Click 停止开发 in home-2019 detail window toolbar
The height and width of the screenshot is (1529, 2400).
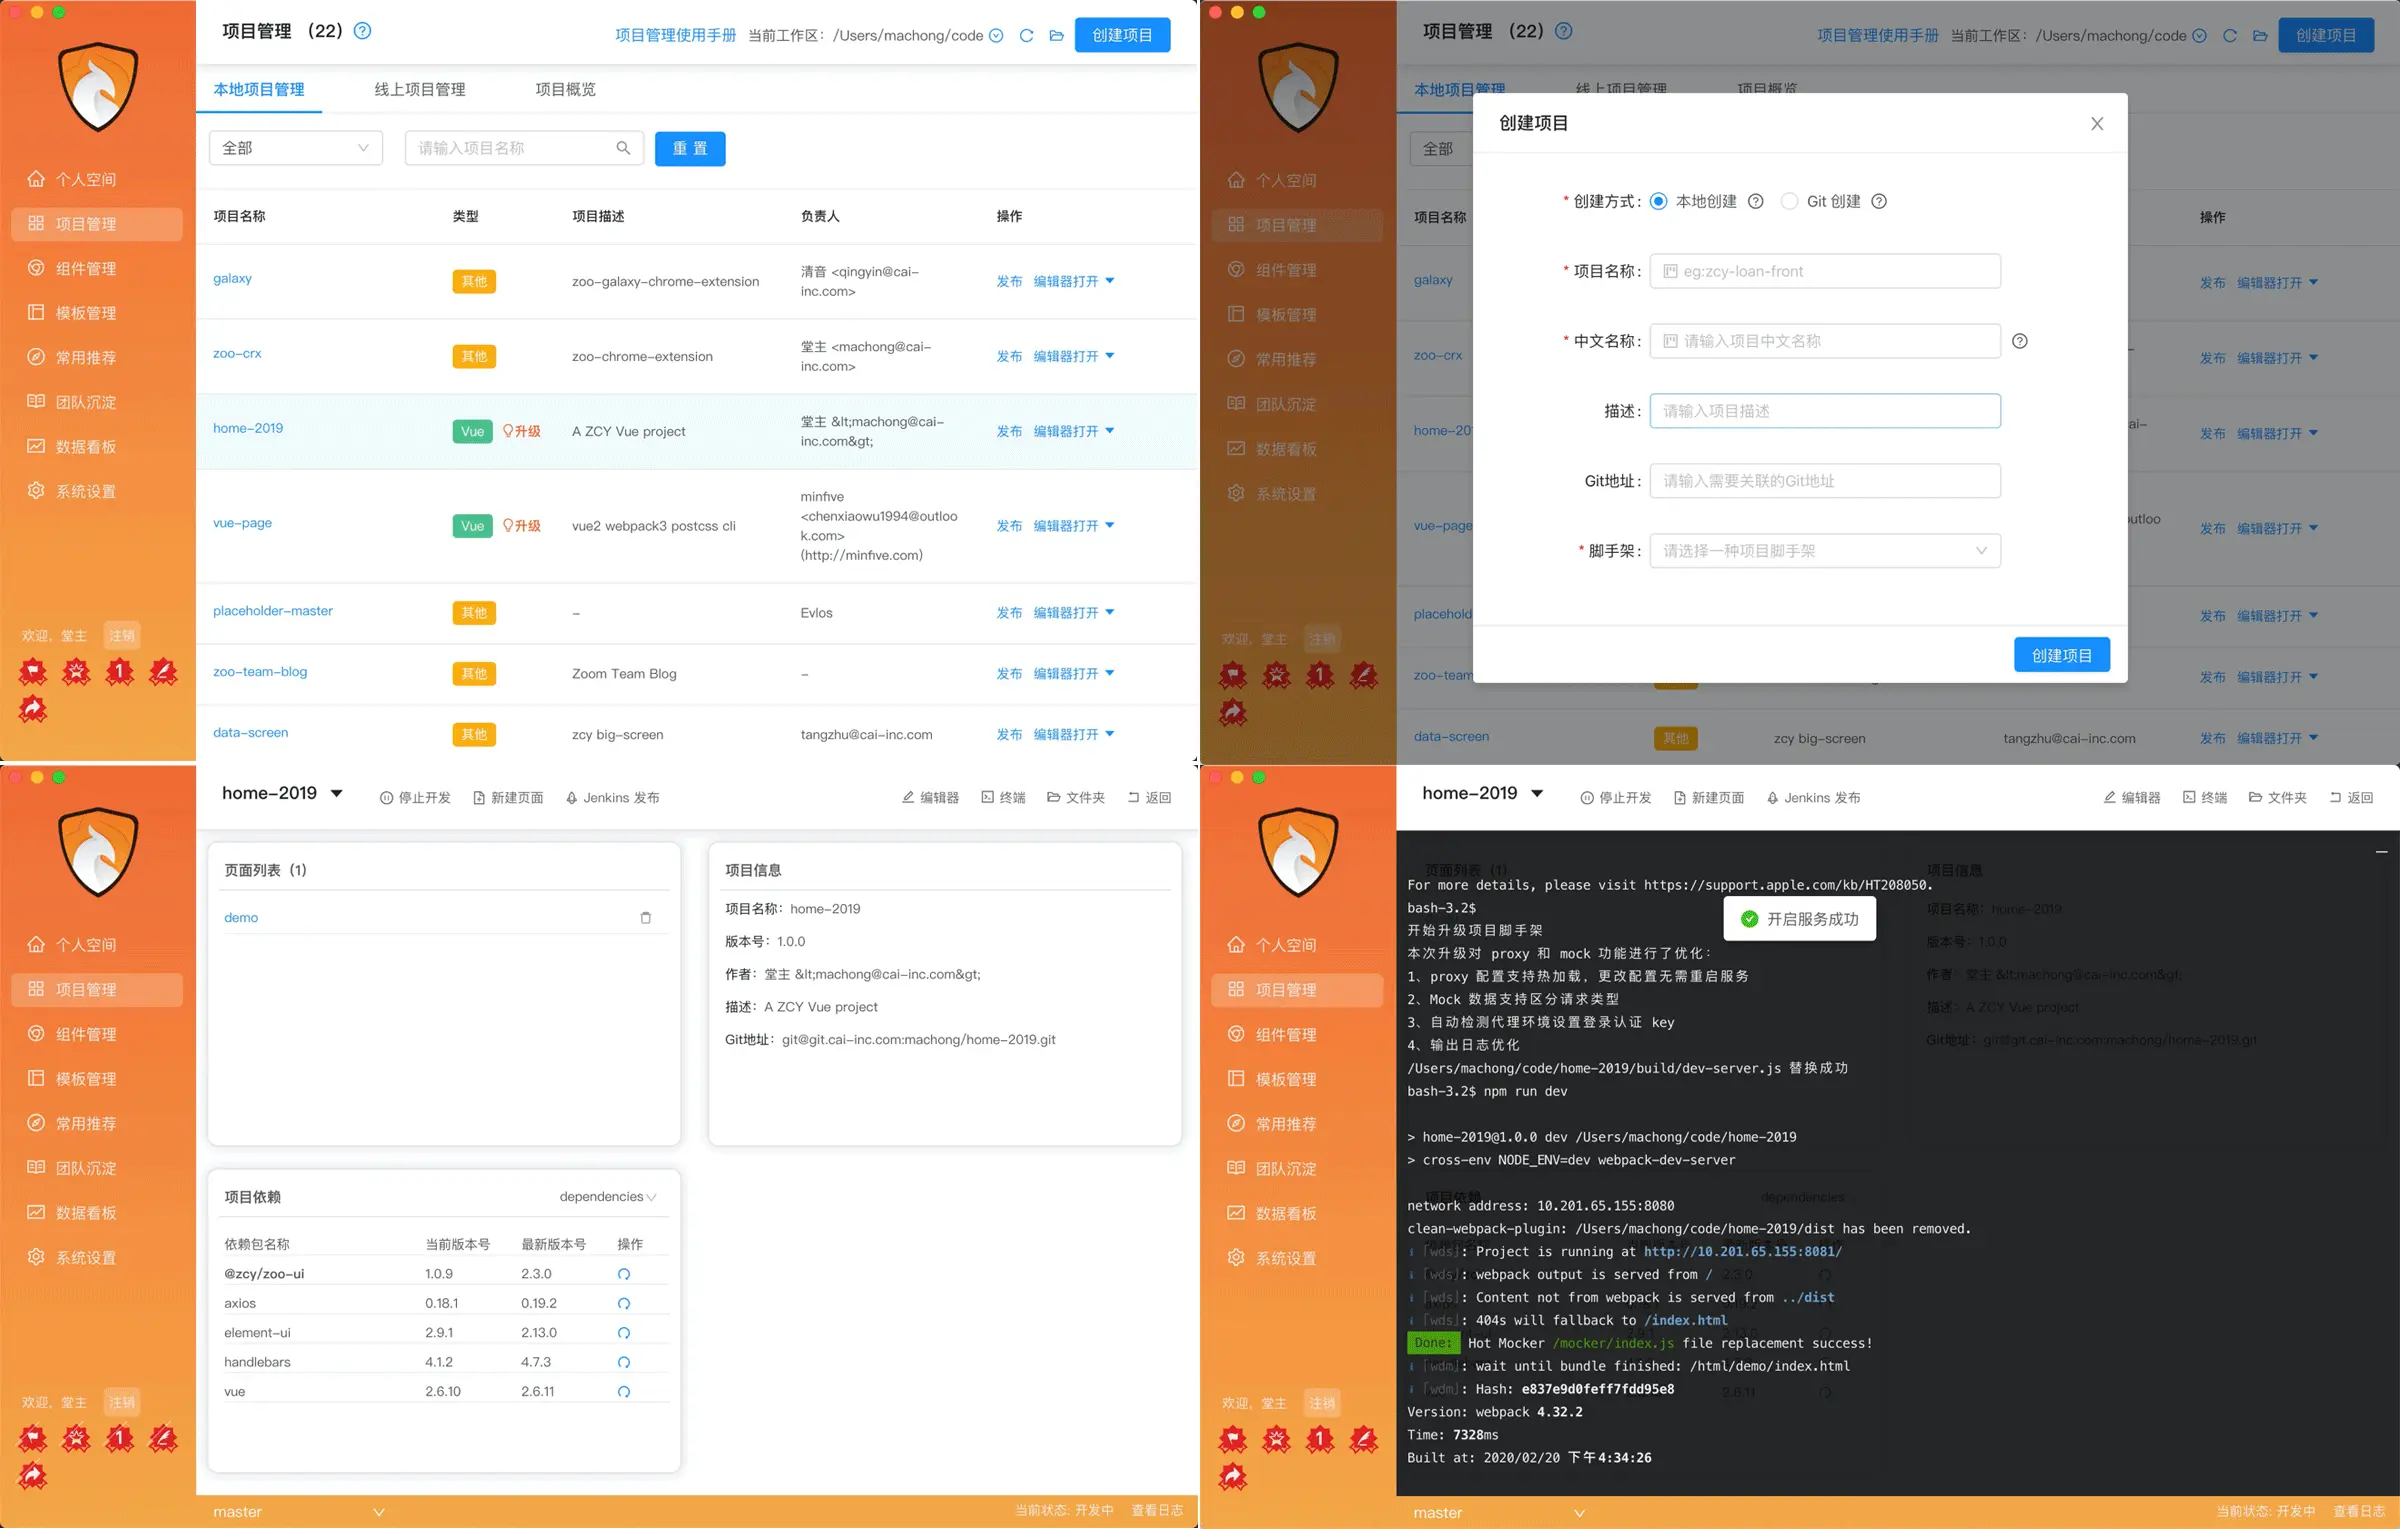415,798
